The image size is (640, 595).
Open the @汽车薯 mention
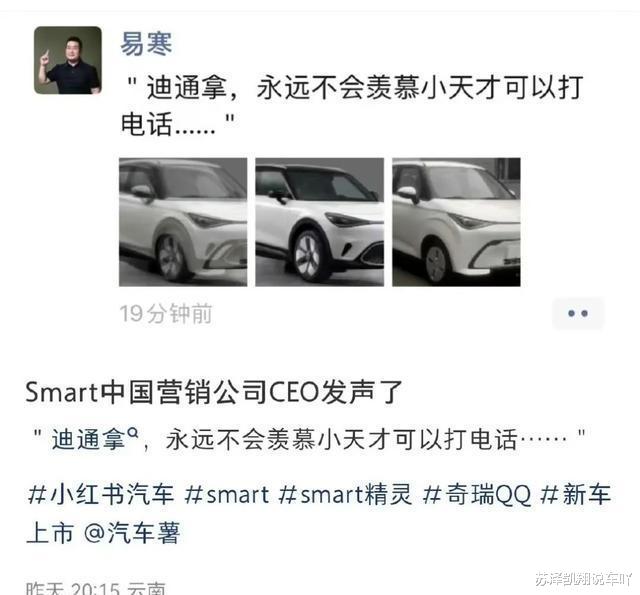[132, 532]
